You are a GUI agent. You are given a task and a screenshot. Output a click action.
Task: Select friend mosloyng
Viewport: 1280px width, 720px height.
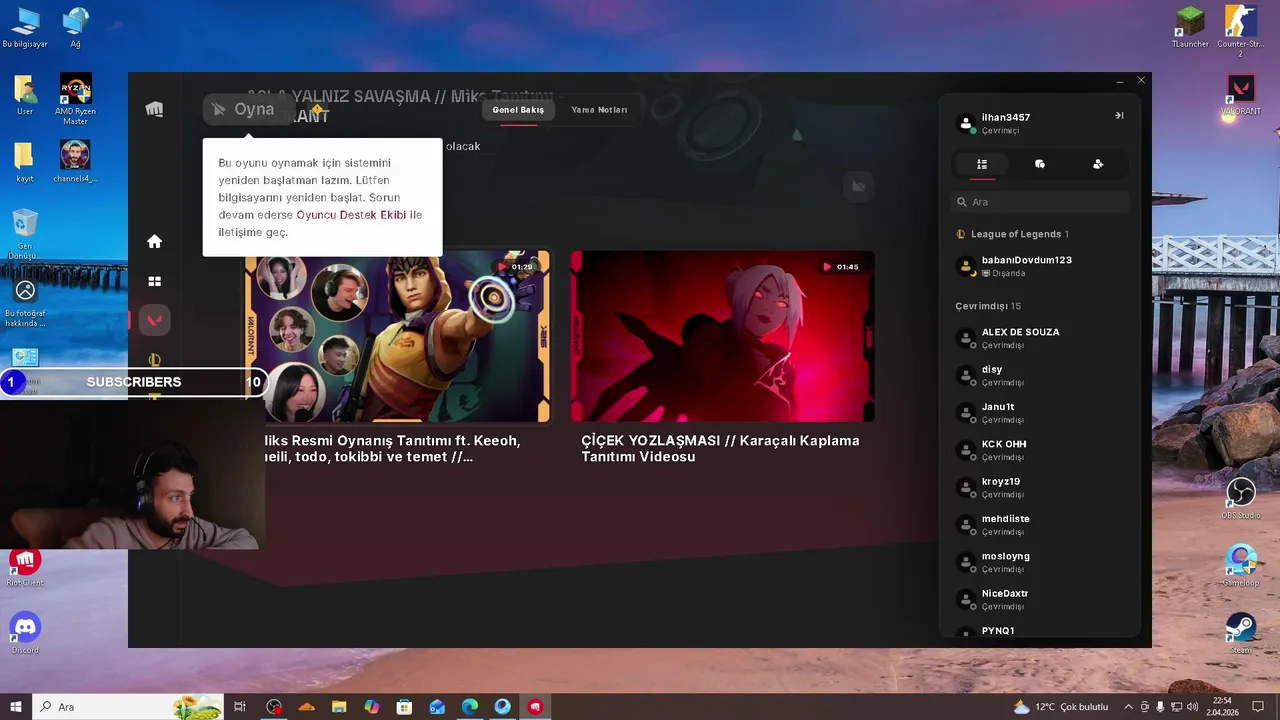tap(1040, 562)
